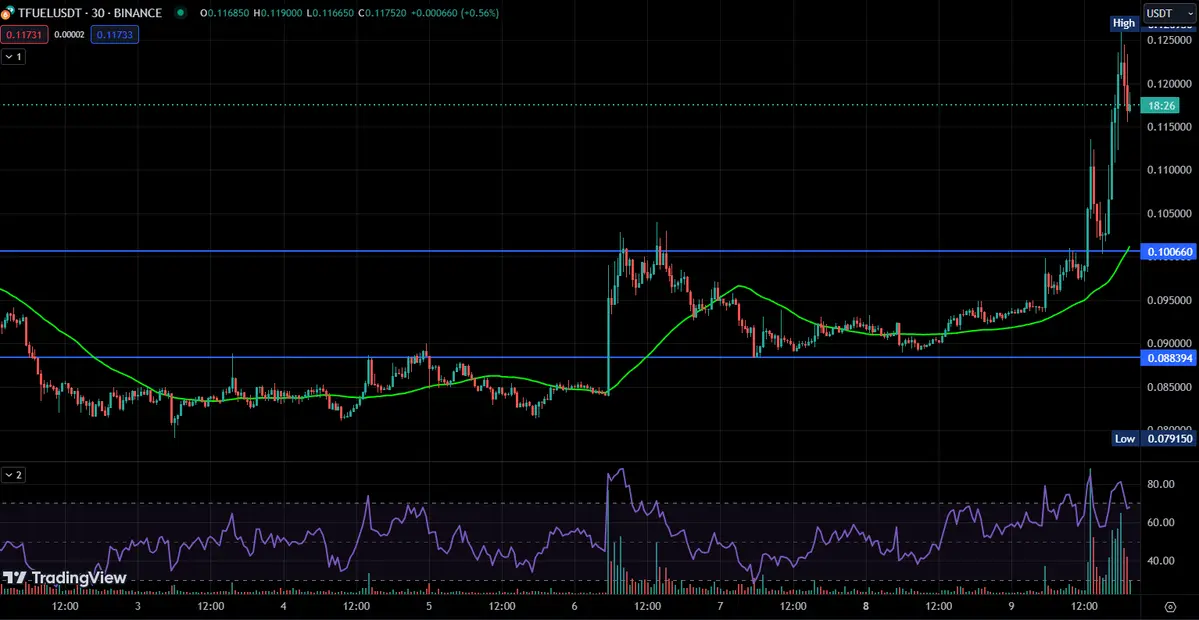Screen dimensions: 1199x620
Task: Click the 80.00 RSI axis label
Action: pos(1163,484)
